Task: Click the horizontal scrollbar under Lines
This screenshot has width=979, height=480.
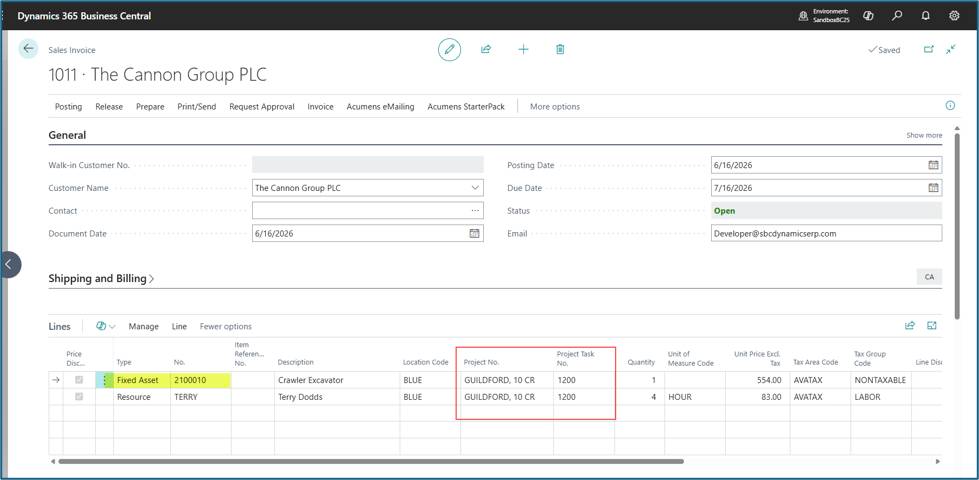Action: (x=371, y=462)
